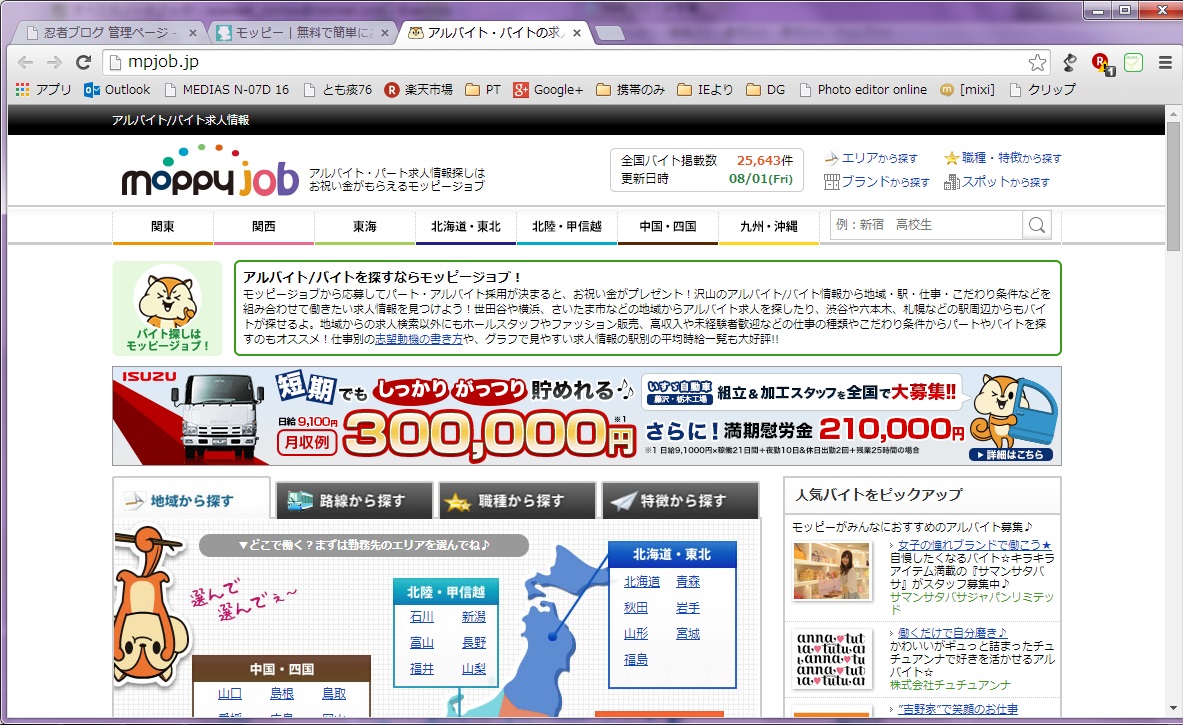
Task: Click the pin extension icon in toolbar
Action: click(x=1070, y=63)
